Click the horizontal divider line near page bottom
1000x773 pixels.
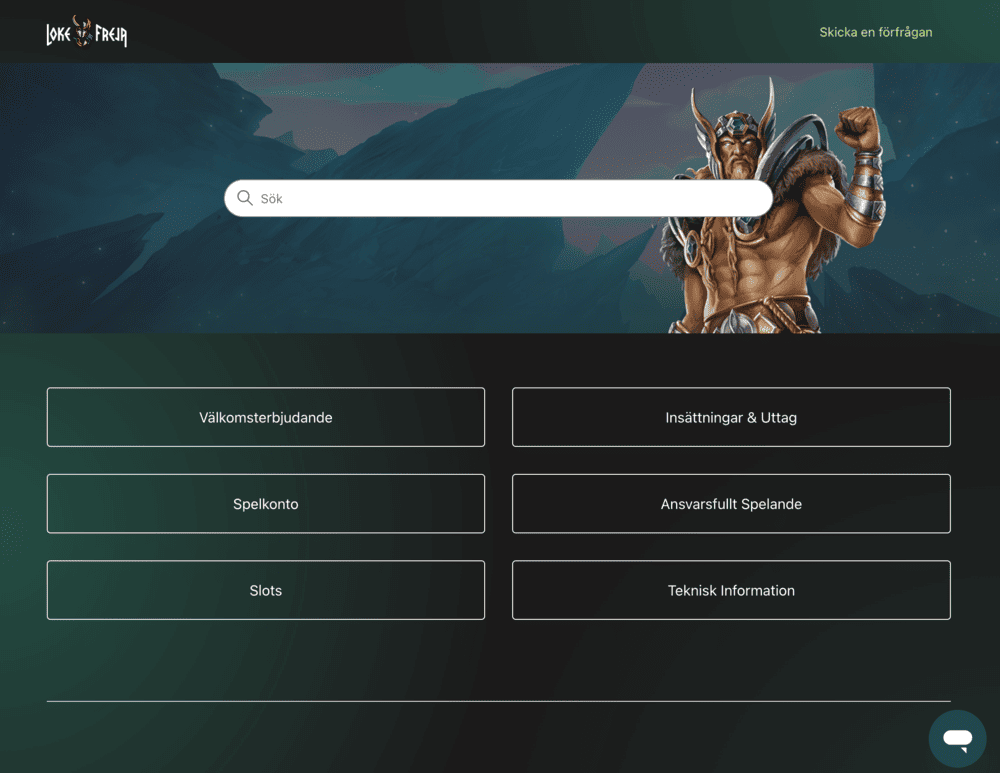pyautogui.click(x=500, y=700)
